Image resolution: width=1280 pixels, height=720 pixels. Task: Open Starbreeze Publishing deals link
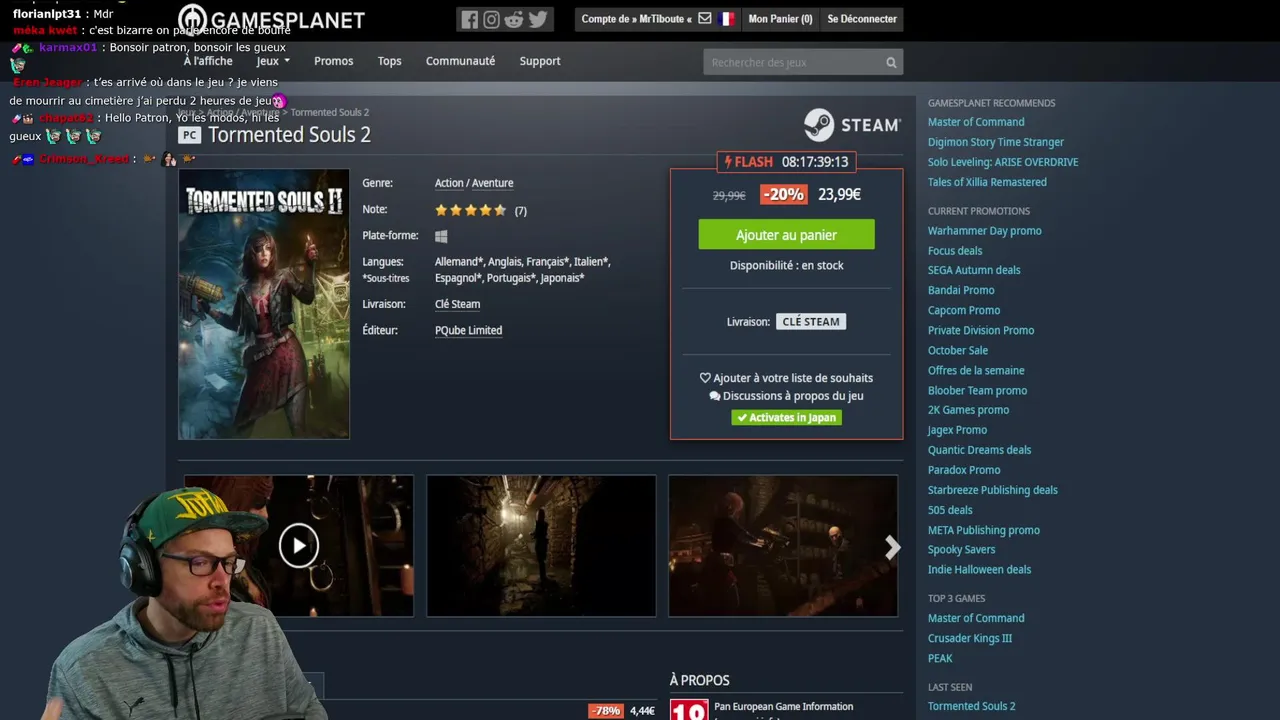(x=993, y=490)
